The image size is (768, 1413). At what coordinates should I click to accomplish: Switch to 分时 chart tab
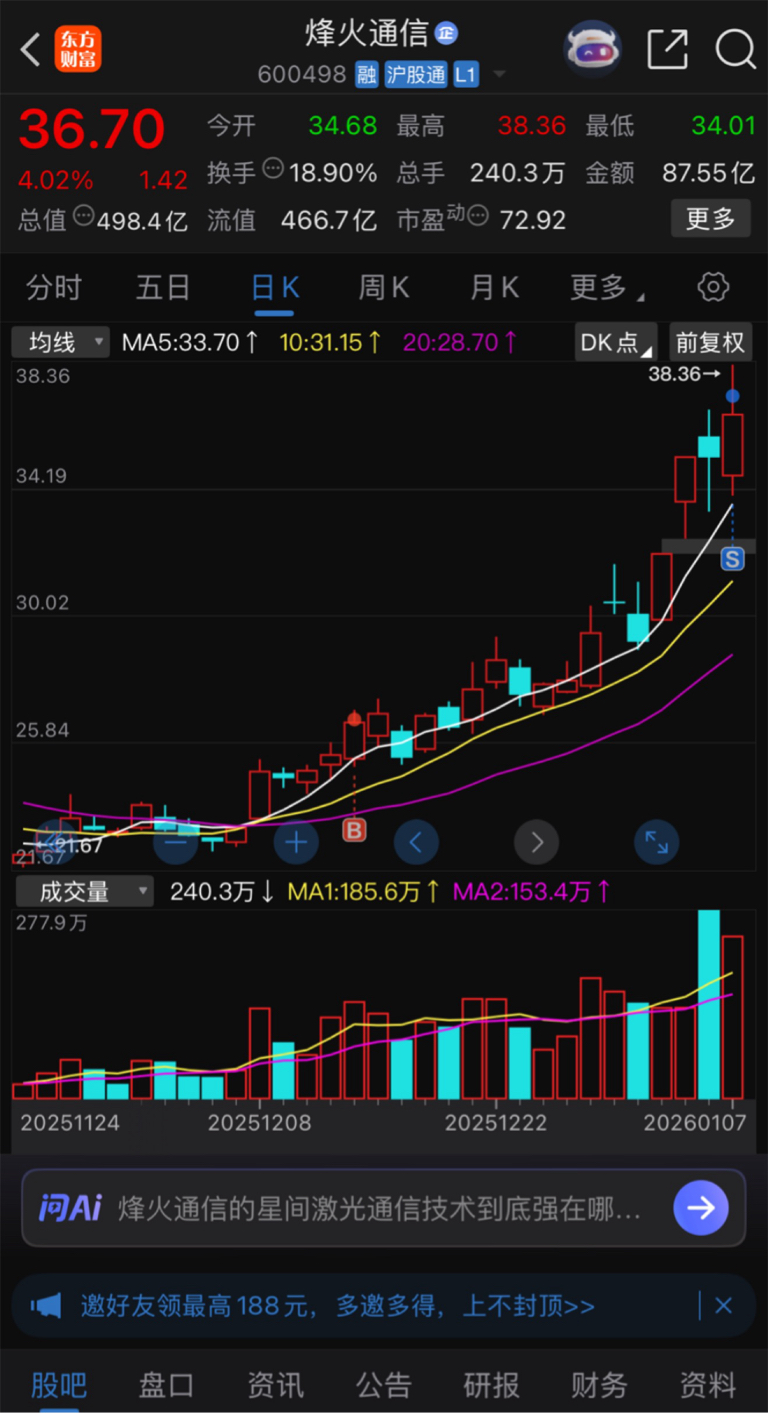(x=54, y=288)
